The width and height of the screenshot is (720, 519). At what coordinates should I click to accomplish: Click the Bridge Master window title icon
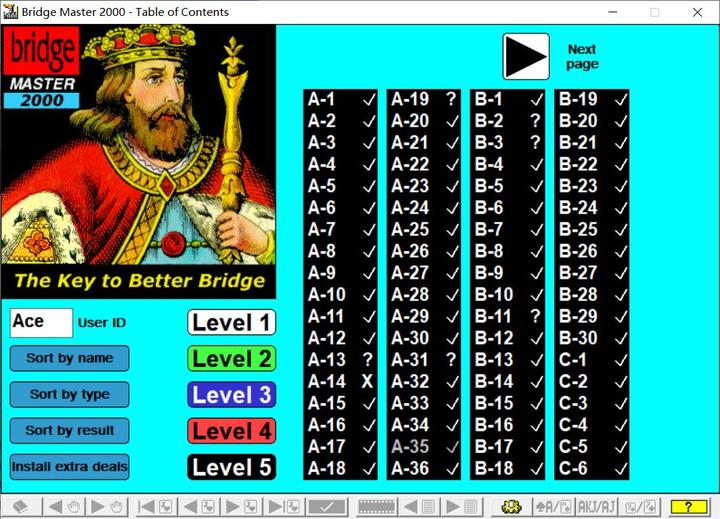pos(10,11)
